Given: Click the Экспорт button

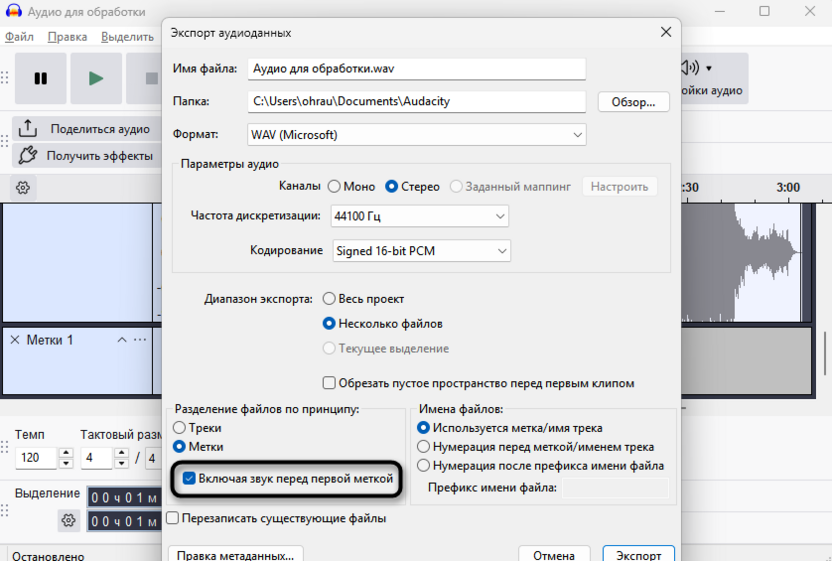Looking at the screenshot, I should pyautogui.click(x=638, y=554).
